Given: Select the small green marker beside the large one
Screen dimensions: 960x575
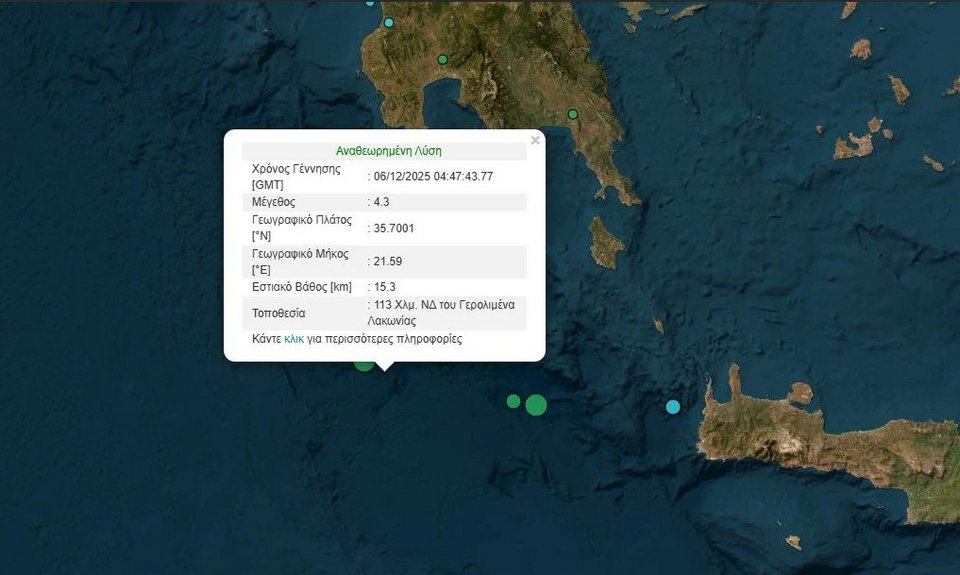Looking at the screenshot, I should tap(513, 401).
